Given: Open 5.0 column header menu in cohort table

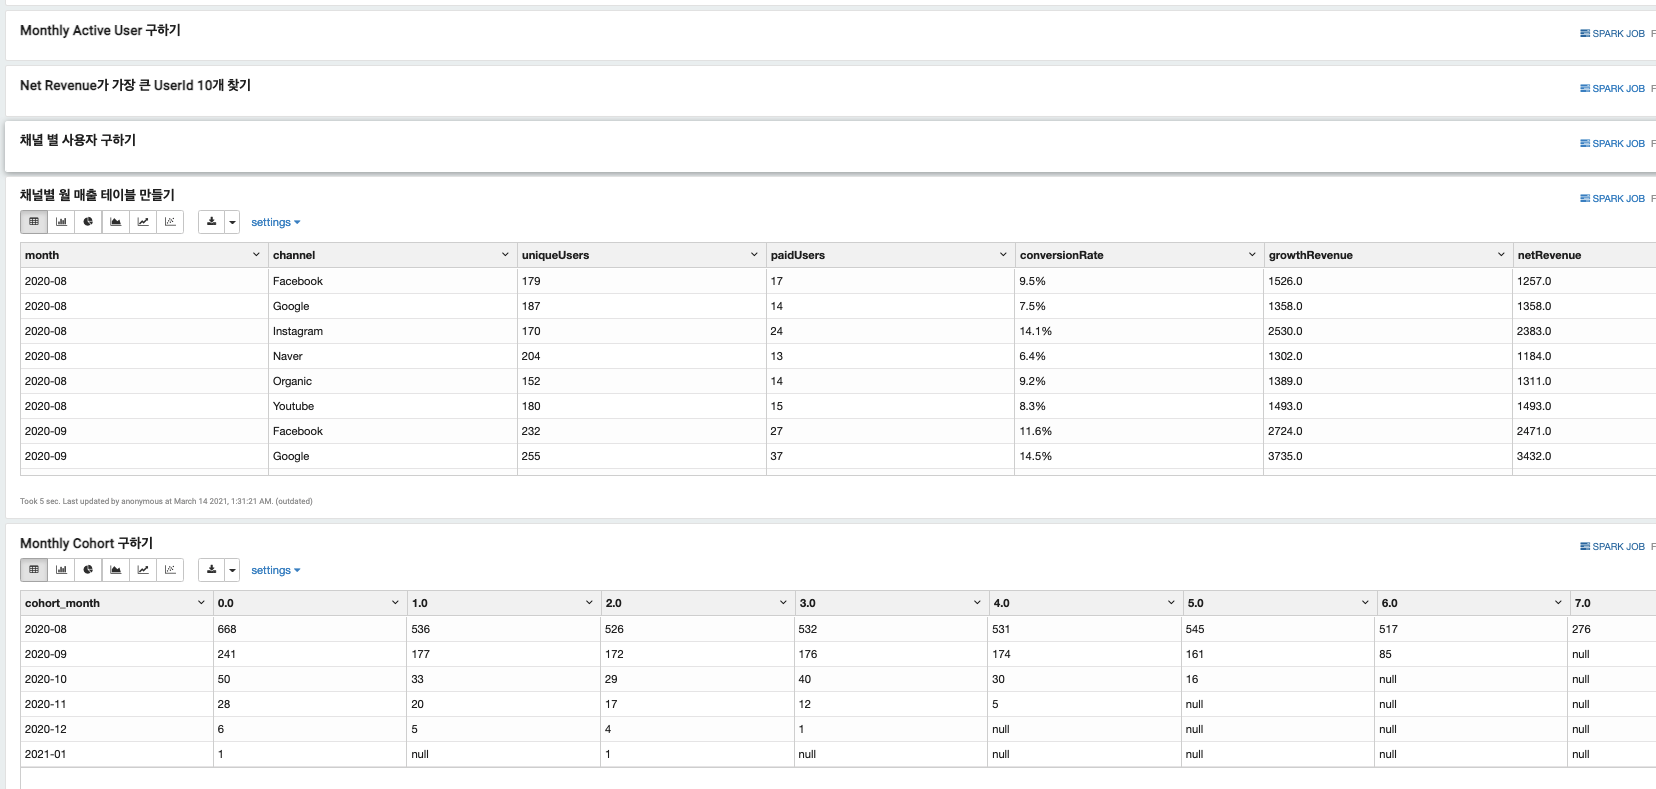Looking at the screenshot, I should (x=1365, y=603).
